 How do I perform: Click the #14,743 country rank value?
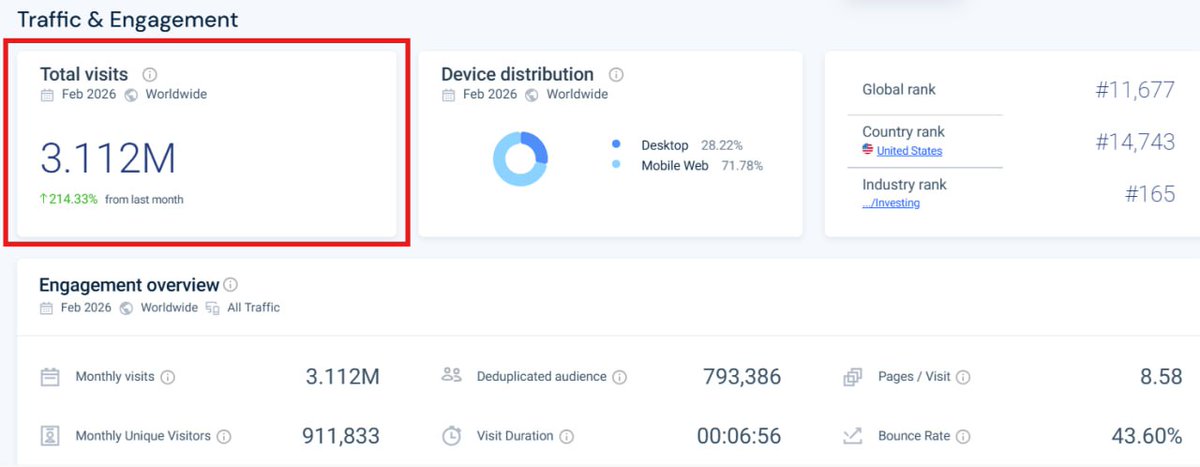1135,142
